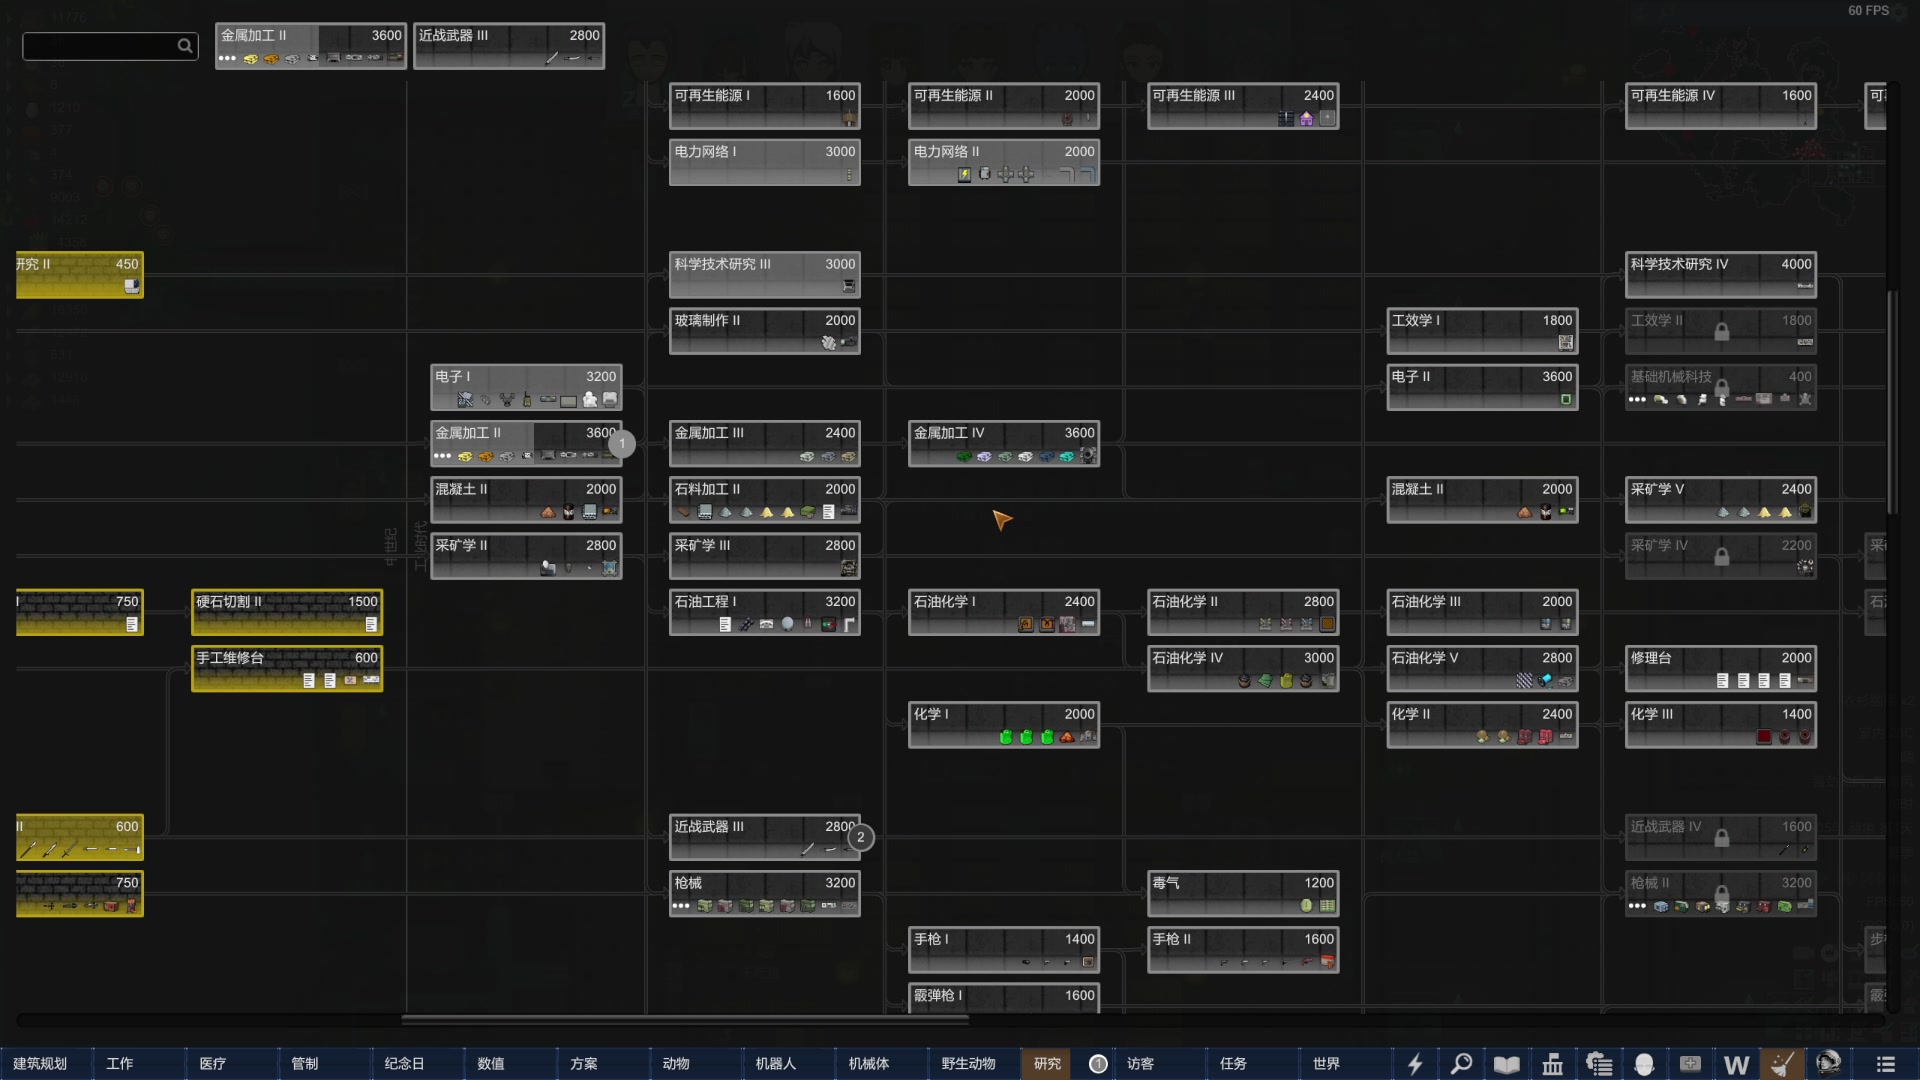This screenshot has width=1920, height=1080.
Task: Click the horizontal scrollbar of research tree
Action: coord(685,1020)
